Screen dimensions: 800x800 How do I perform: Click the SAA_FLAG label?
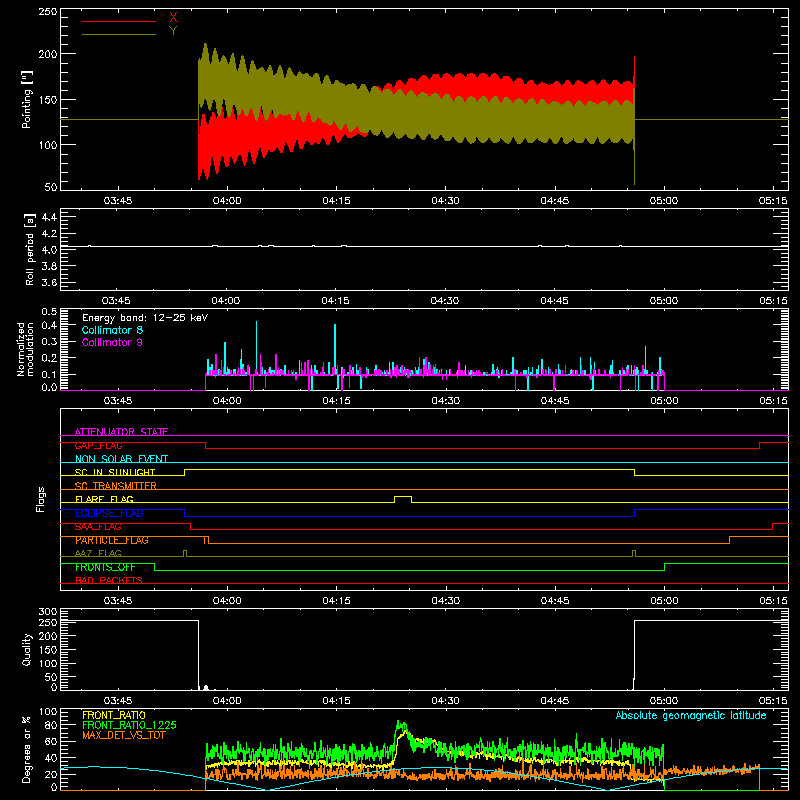pyautogui.click(x=98, y=527)
